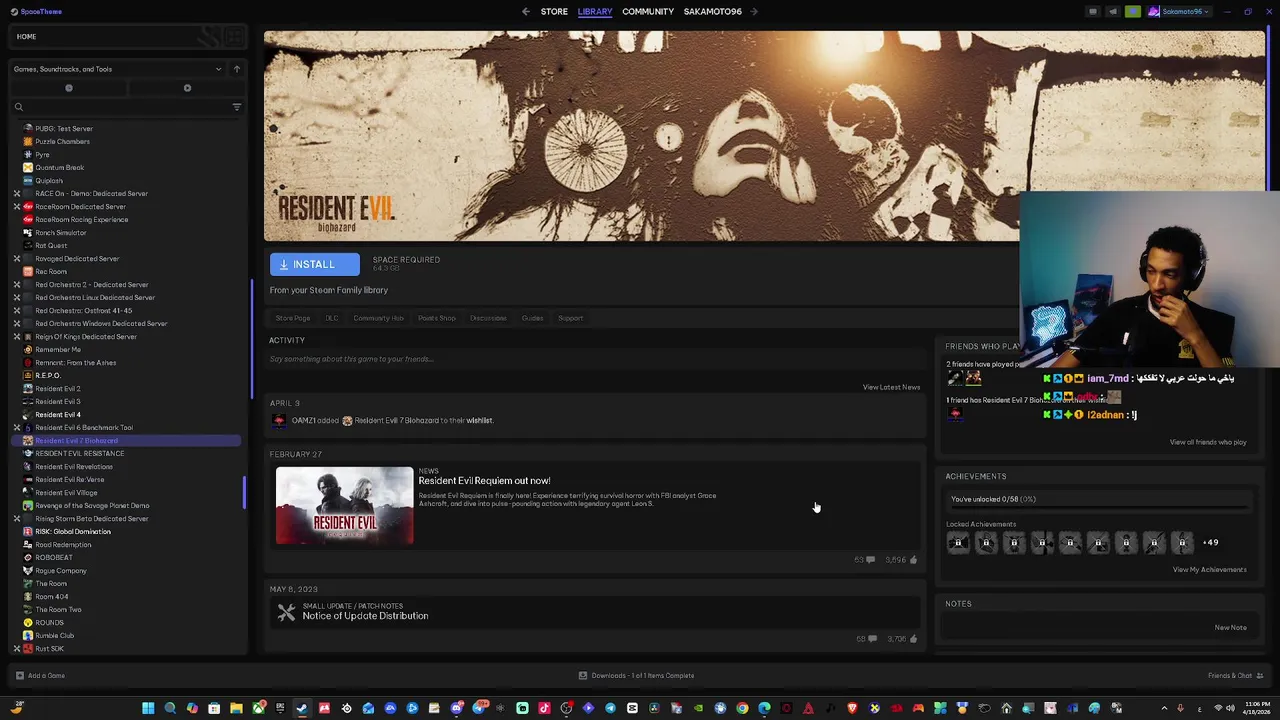Image resolution: width=1280 pixels, height=720 pixels.
Task: Click the thumbs-up icon on the Update Distribution post
Action: point(913,639)
